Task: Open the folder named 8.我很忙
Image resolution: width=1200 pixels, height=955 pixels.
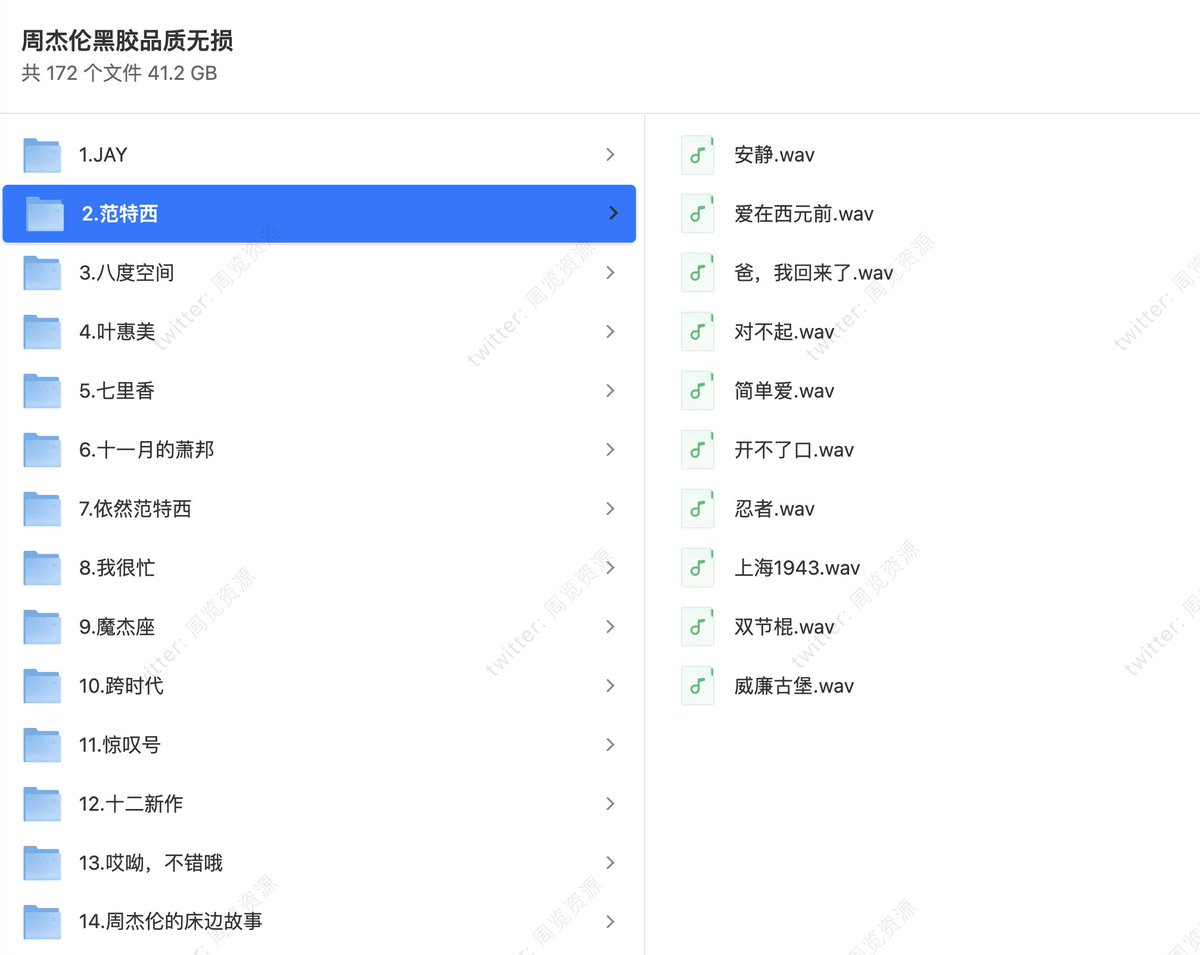Action: (117, 568)
